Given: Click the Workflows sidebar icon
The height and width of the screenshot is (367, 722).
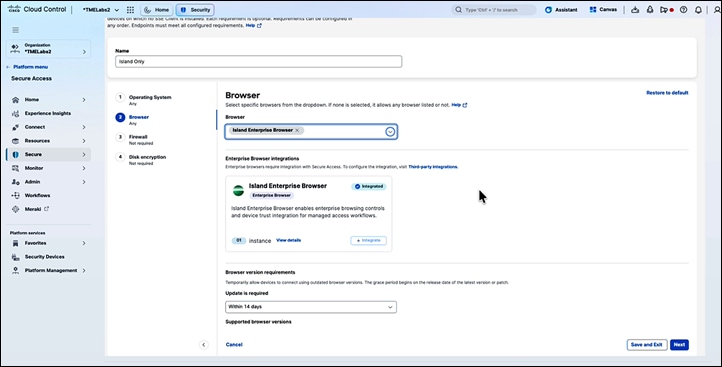Looking at the screenshot, I should pos(16,195).
